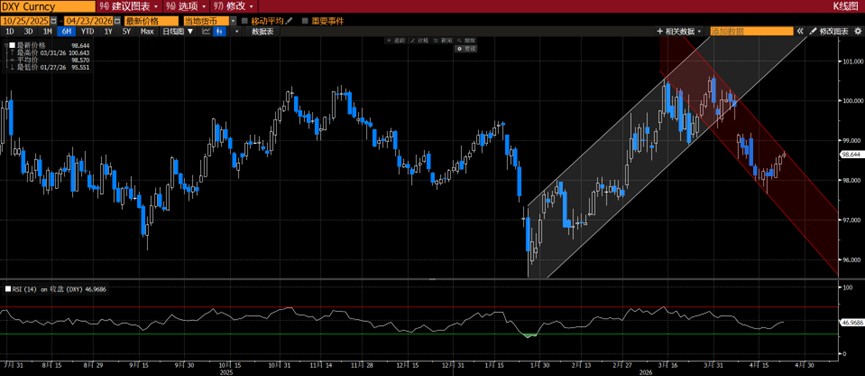Viewport: 865px width, 376px height.
Task: Select the 1D range tab
Action: (x=9, y=31)
